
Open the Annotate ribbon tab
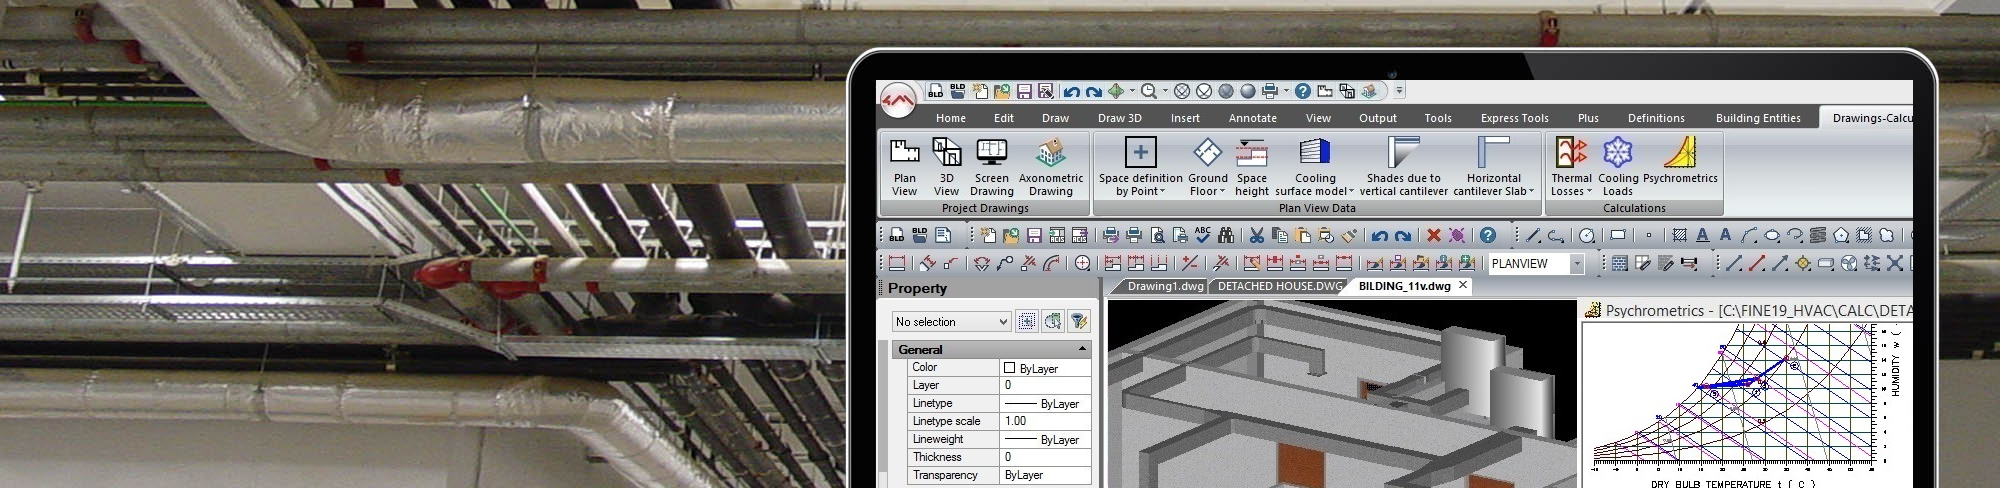1252,118
